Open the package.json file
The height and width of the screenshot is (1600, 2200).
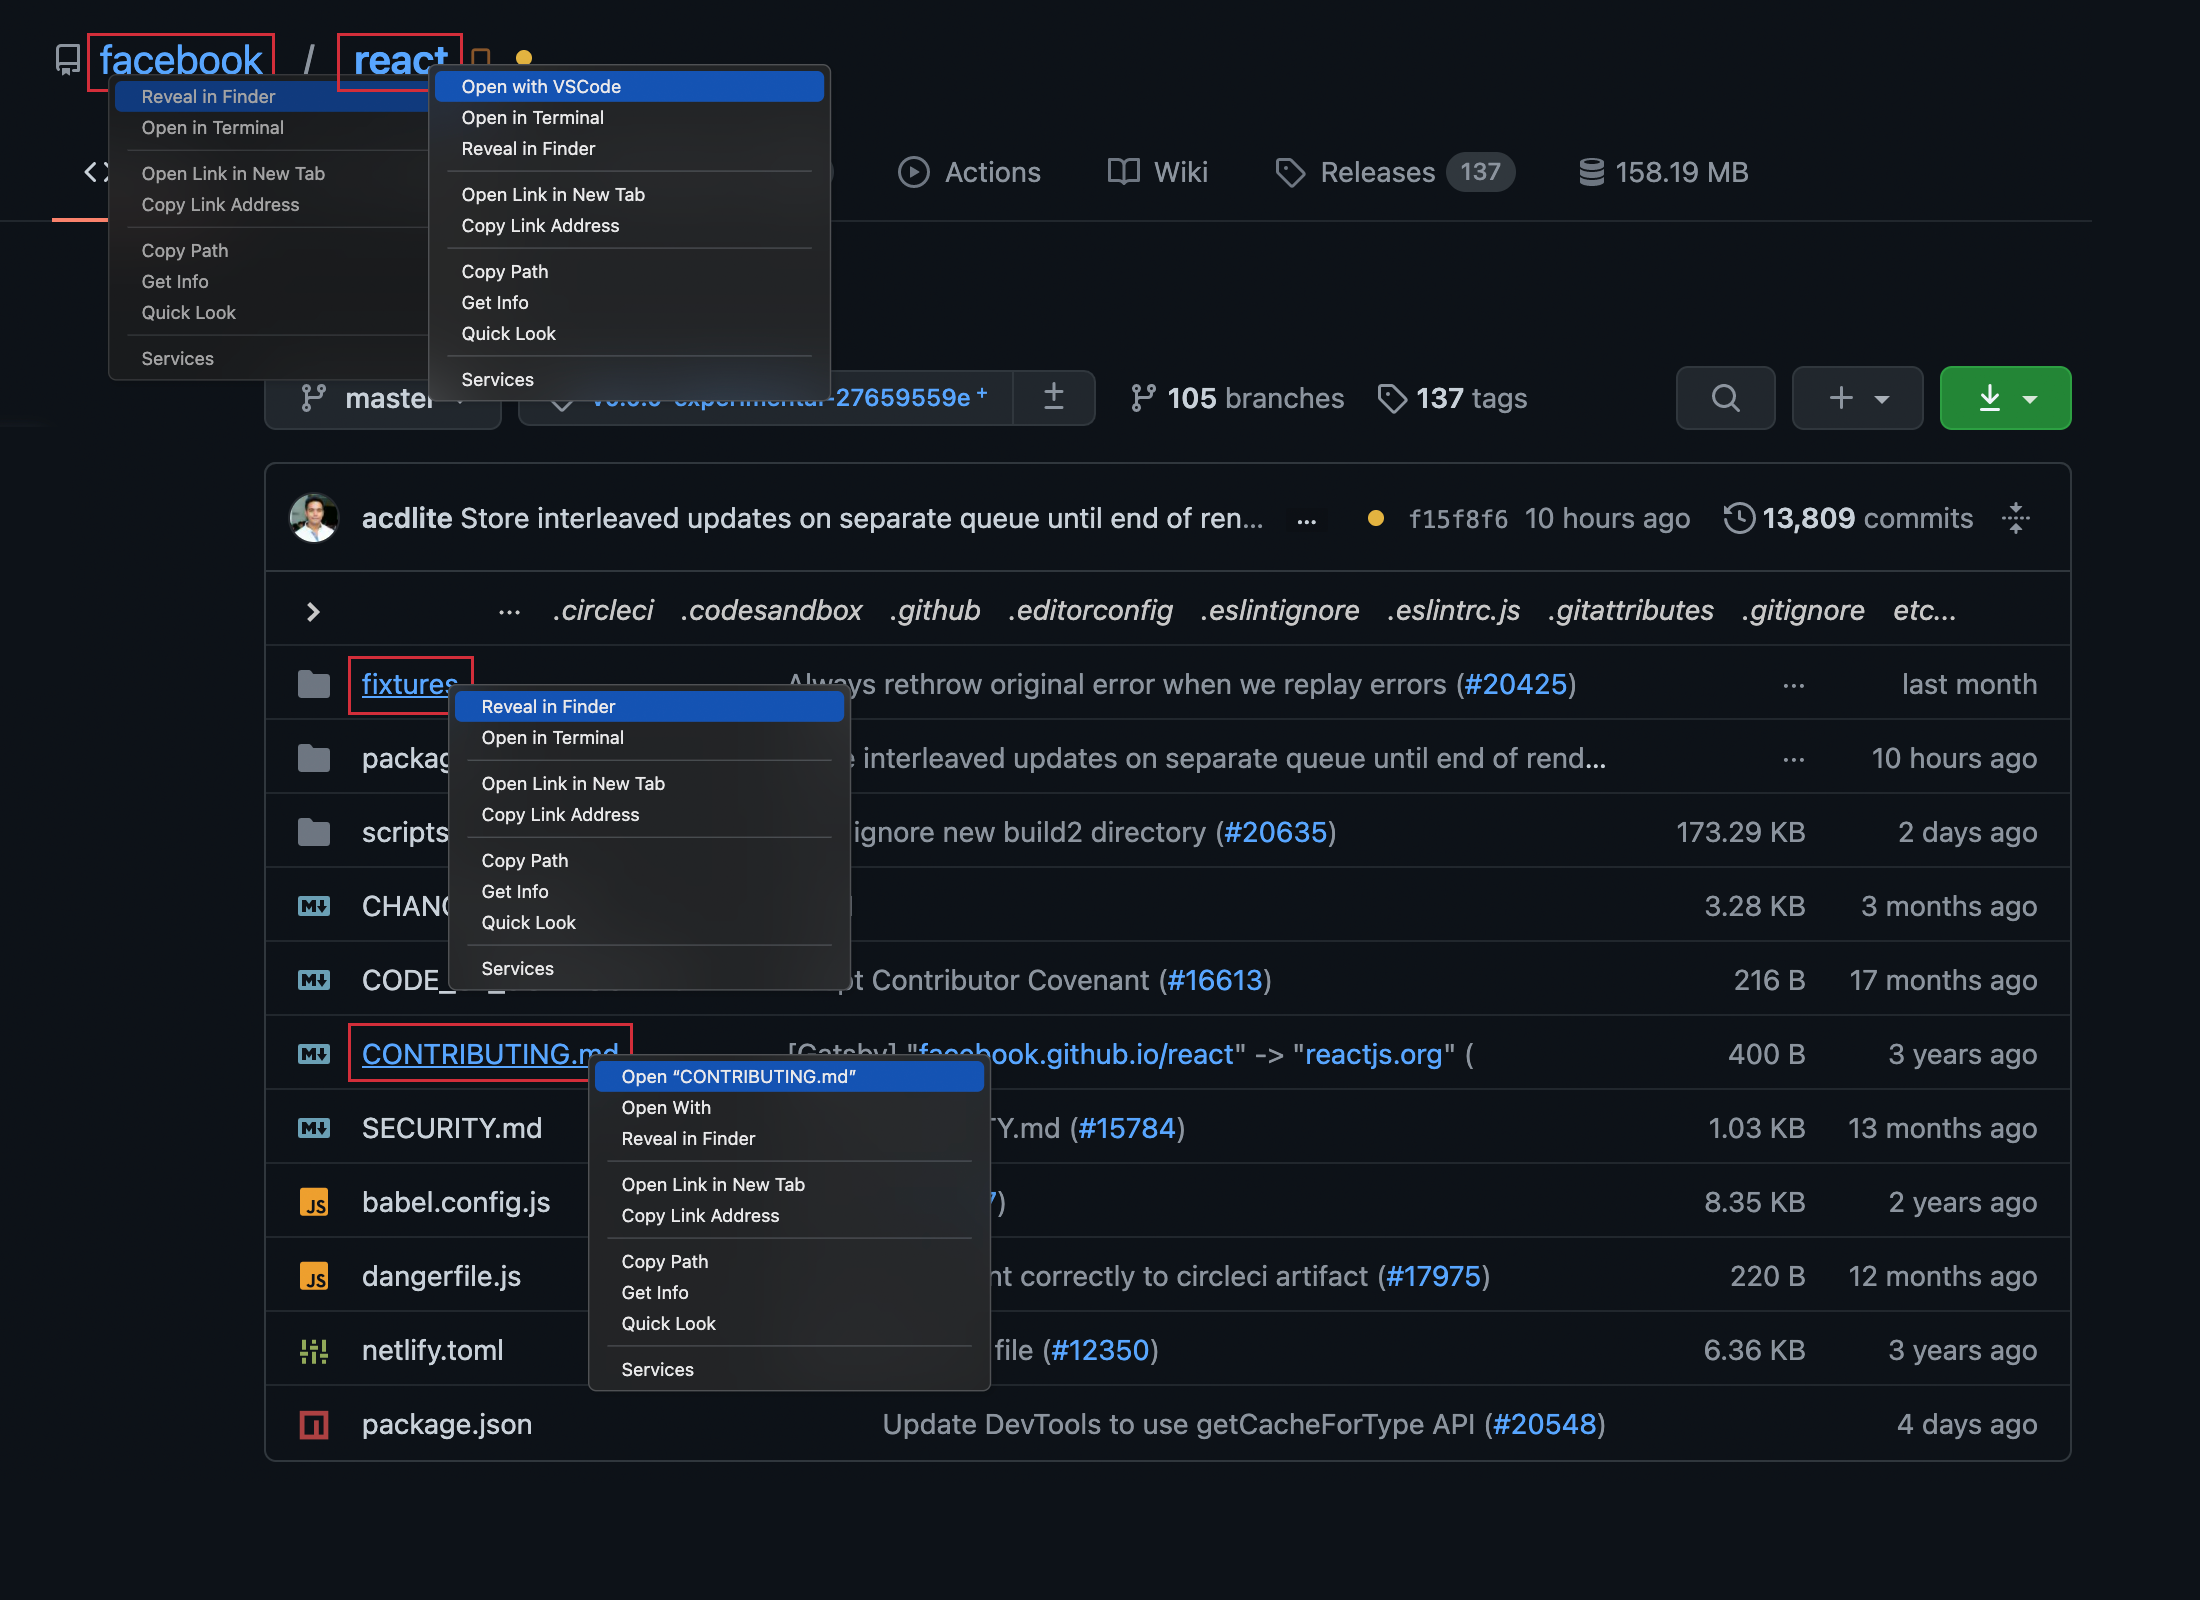(447, 1424)
